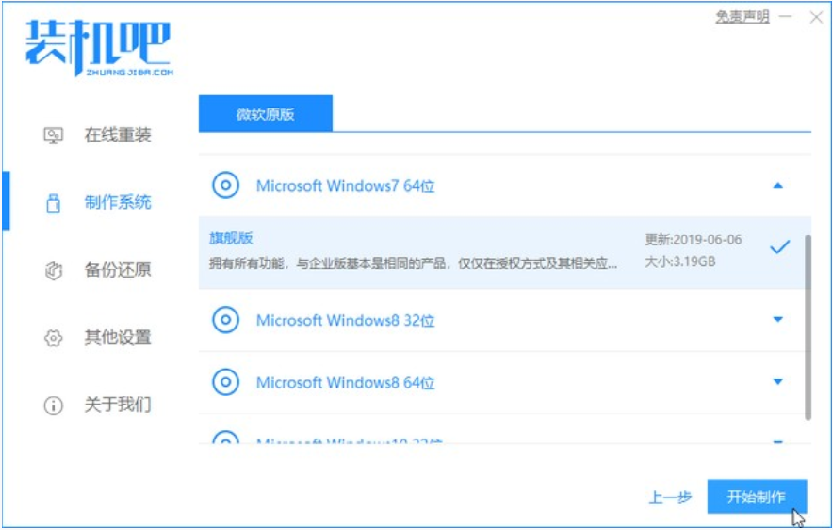Viewport: 833px width, 530px height.
Task: Open the 在线重装 monitor icon
Action: click(x=53, y=135)
